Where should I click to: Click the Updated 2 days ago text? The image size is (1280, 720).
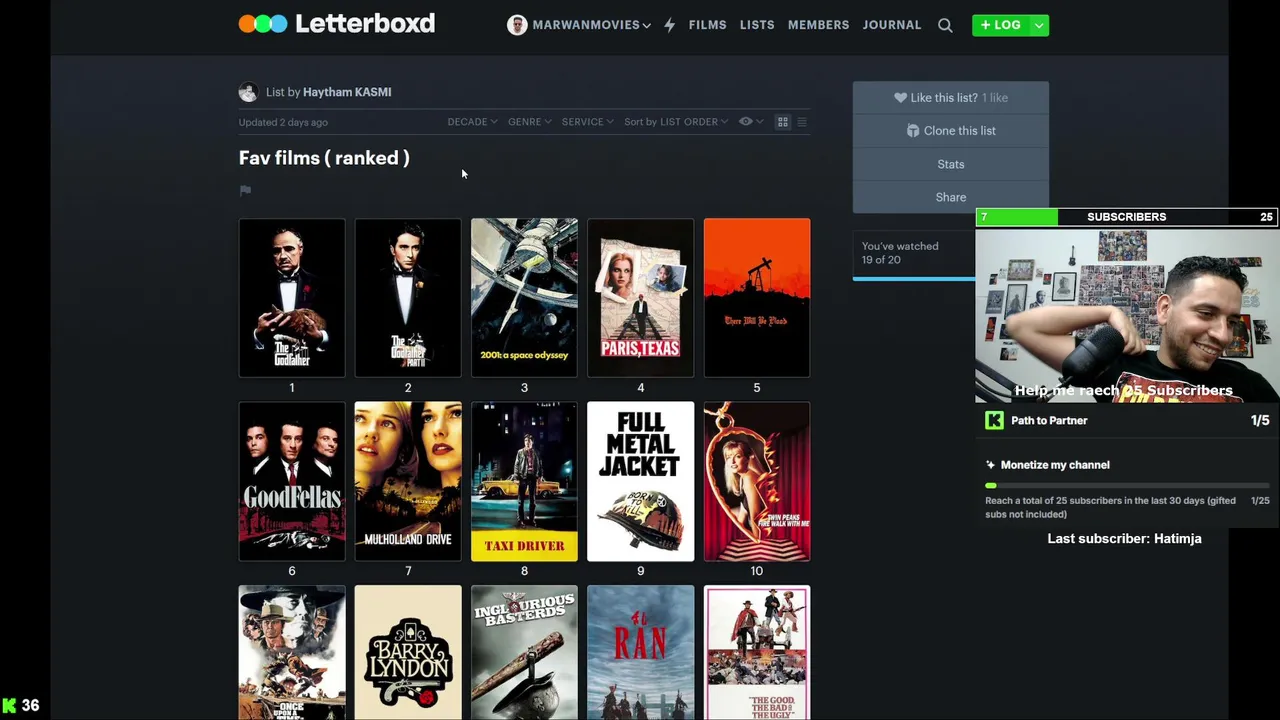(283, 122)
